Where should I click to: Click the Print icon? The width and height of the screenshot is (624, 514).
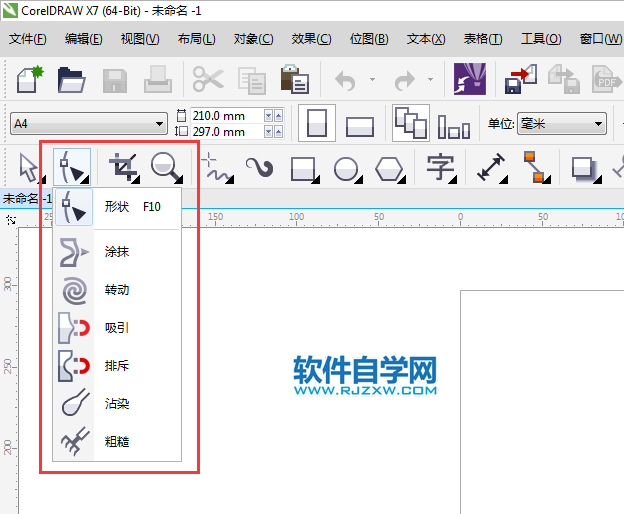coord(158,80)
